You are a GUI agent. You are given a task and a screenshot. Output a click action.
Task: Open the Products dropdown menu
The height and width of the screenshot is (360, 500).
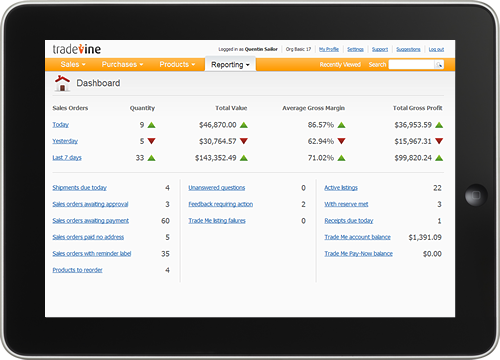[x=177, y=64]
